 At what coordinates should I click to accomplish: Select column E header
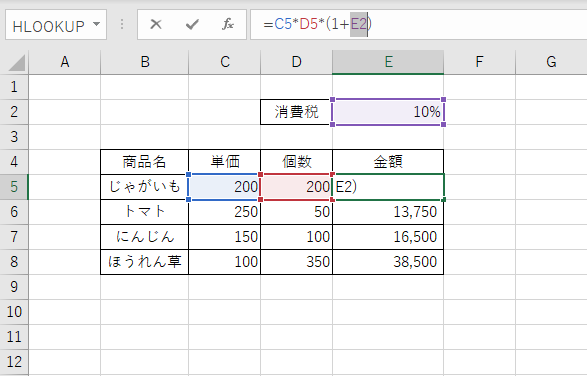[388, 62]
